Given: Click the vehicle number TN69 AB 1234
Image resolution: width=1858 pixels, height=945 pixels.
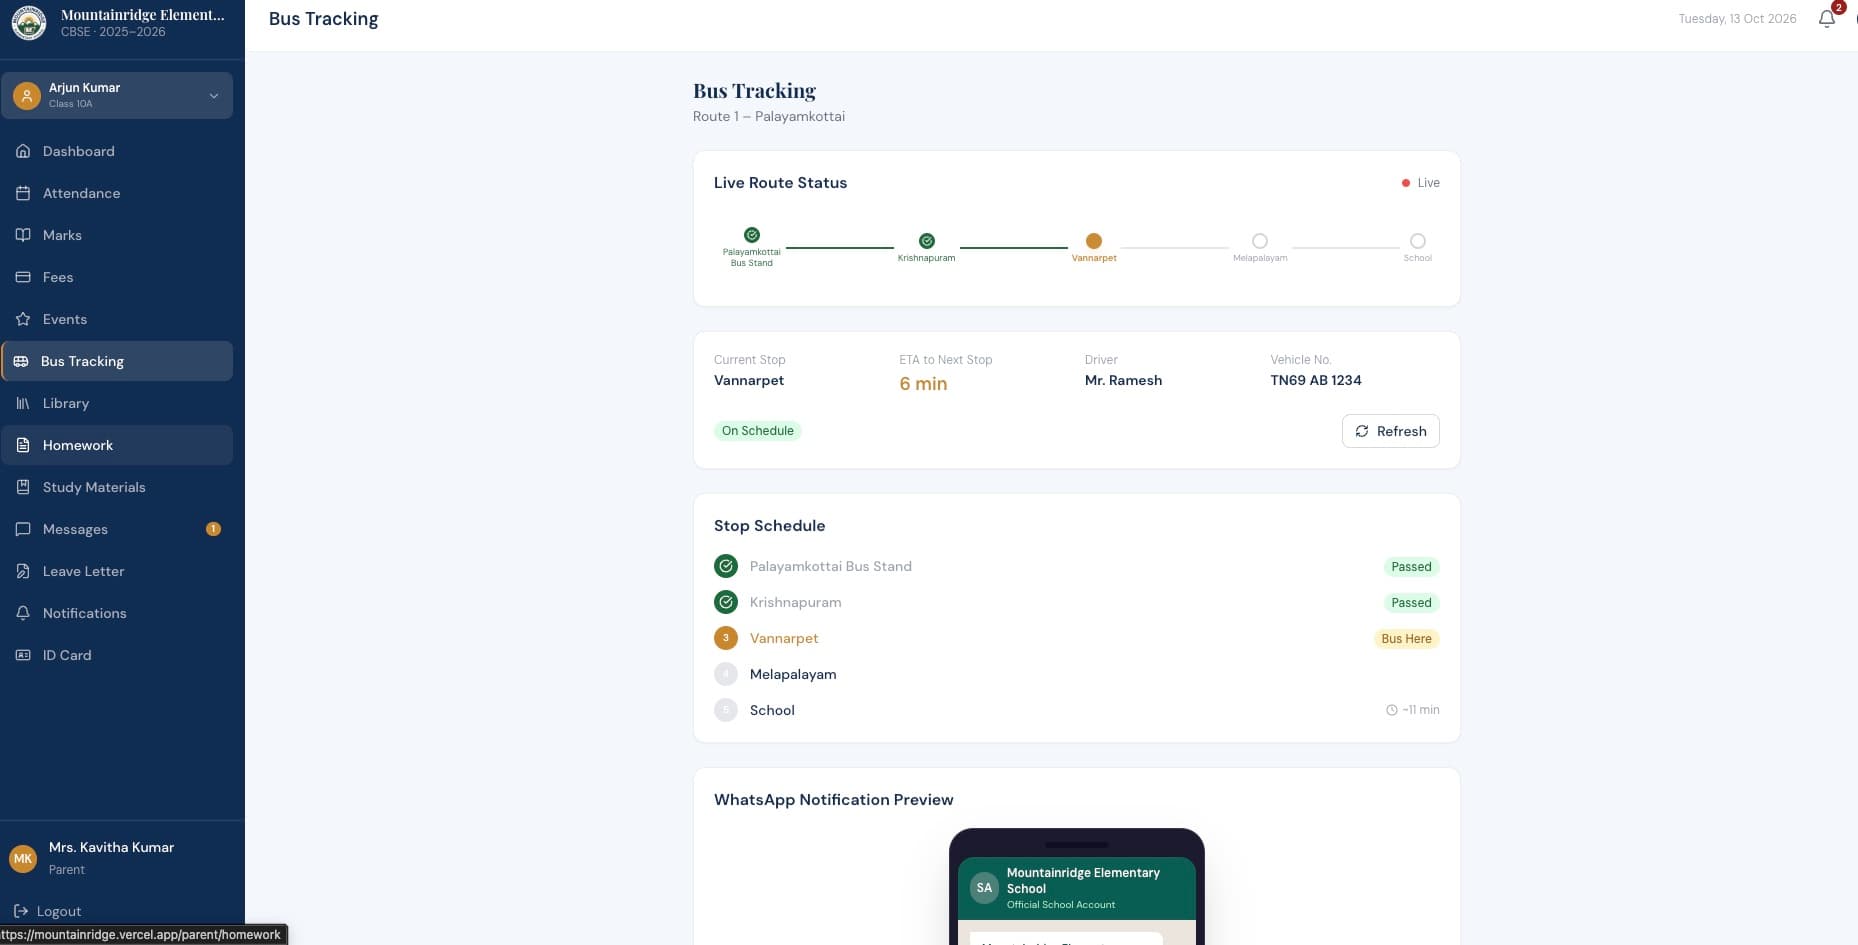Looking at the screenshot, I should click(1316, 380).
